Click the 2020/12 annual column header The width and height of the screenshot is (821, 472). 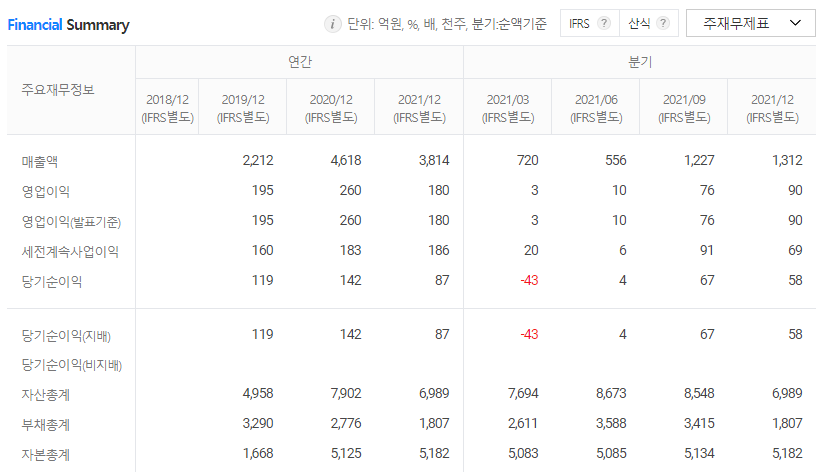pos(331,108)
